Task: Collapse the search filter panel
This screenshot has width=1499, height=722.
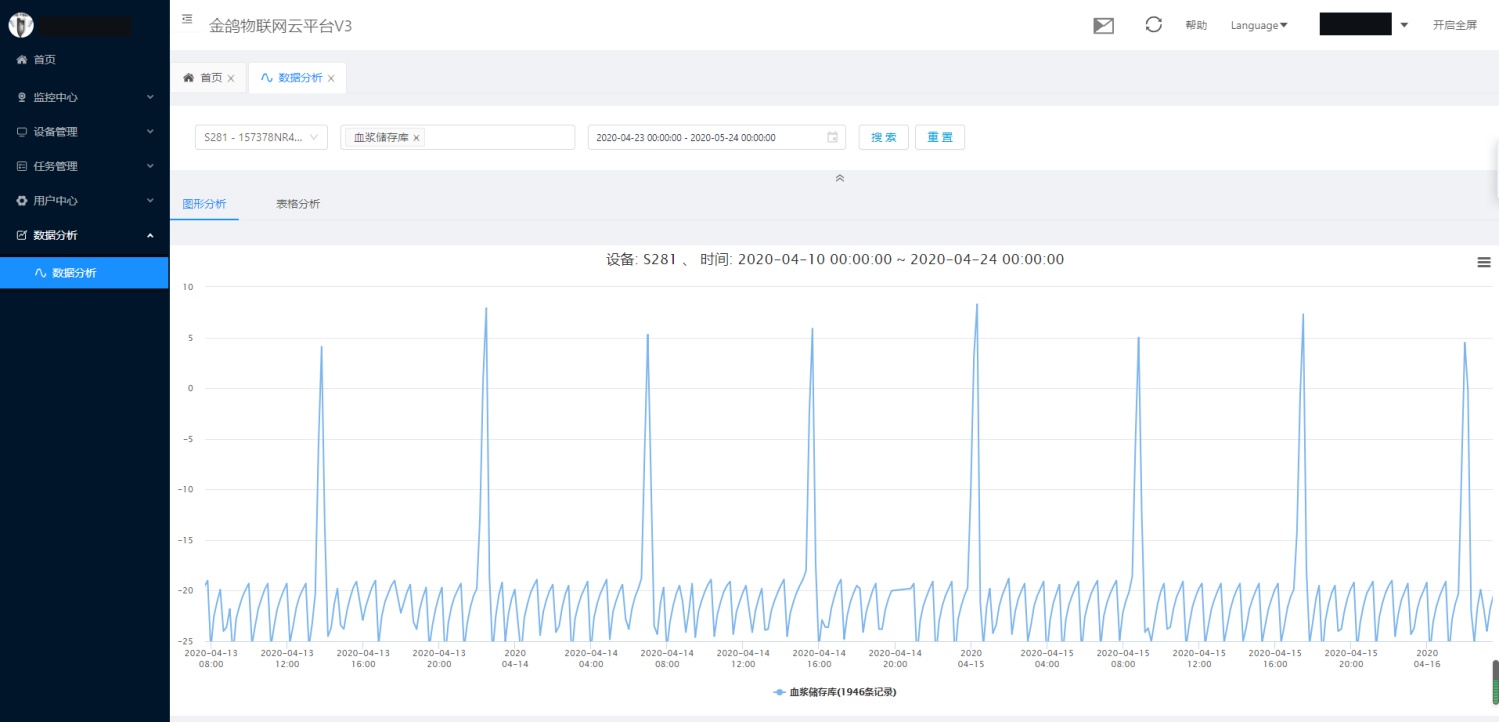Action: [x=839, y=178]
